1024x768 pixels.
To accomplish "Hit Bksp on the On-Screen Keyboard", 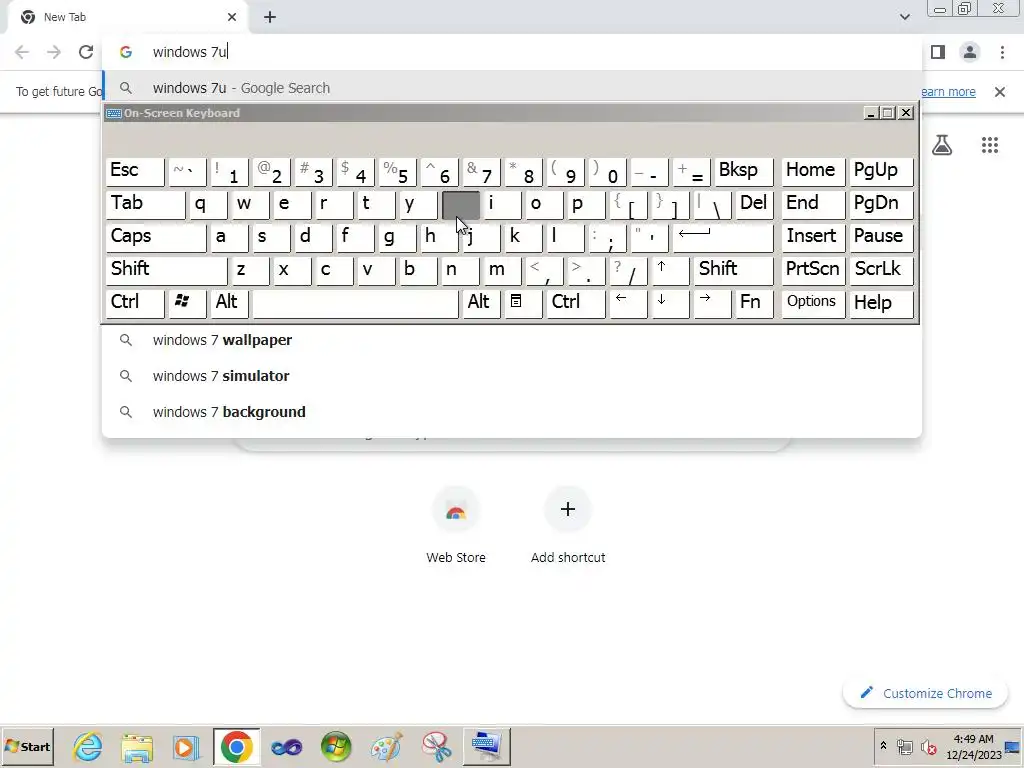I will pyautogui.click(x=744, y=172).
